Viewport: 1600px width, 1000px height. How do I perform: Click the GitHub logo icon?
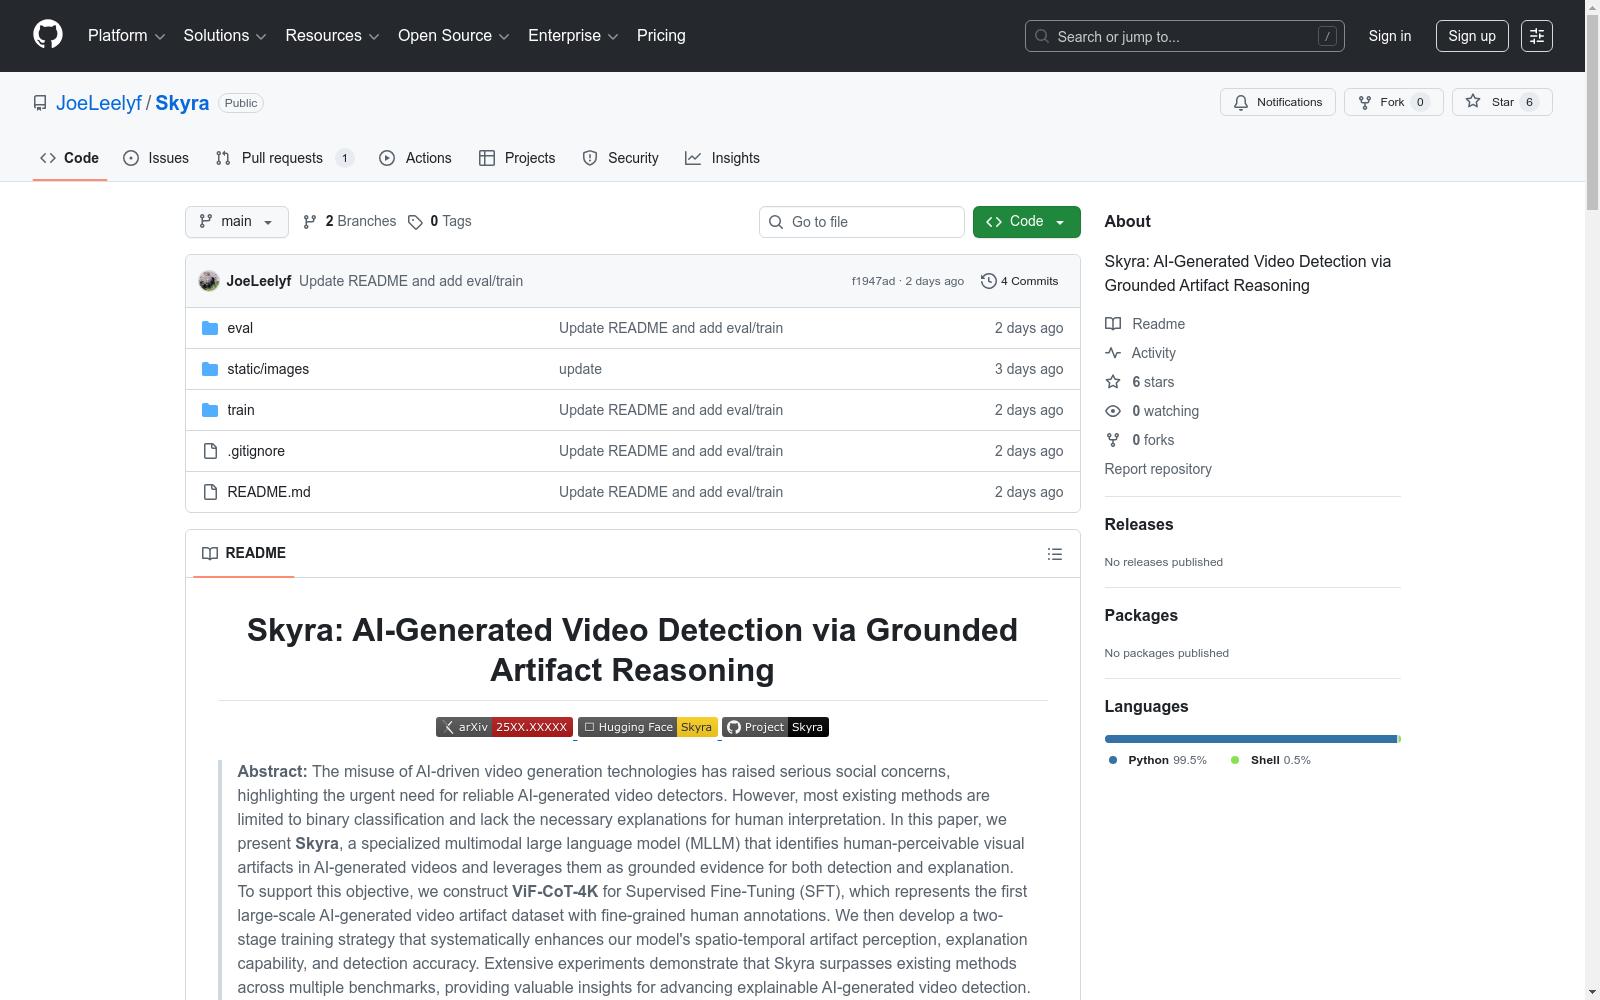point(48,35)
